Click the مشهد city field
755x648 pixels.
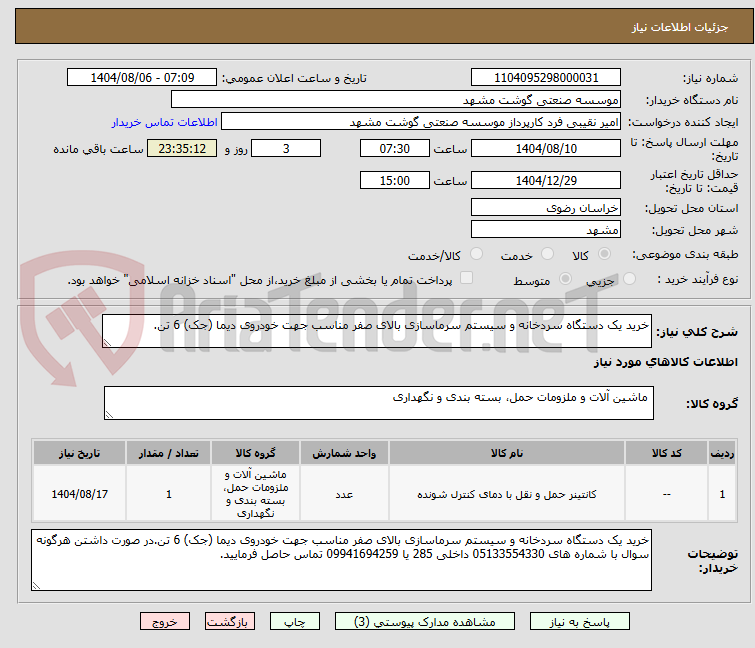pos(546,230)
